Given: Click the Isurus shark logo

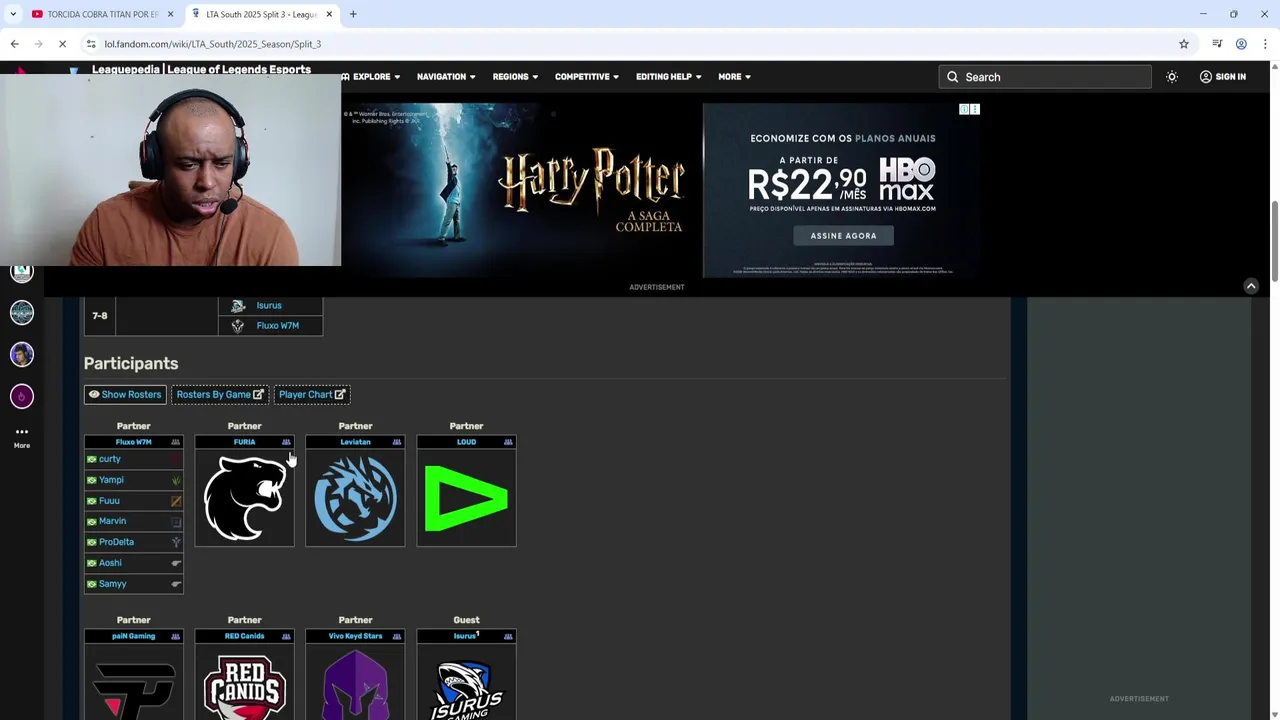Looking at the screenshot, I should pyautogui.click(x=466, y=688).
